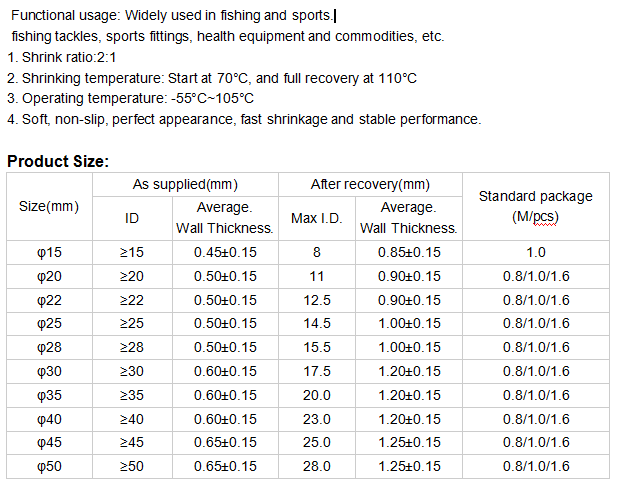Click the "≥30" ID cell
The height and width of the screenshot is (485, 617).
pyautogui.click(x=132, y=371)
